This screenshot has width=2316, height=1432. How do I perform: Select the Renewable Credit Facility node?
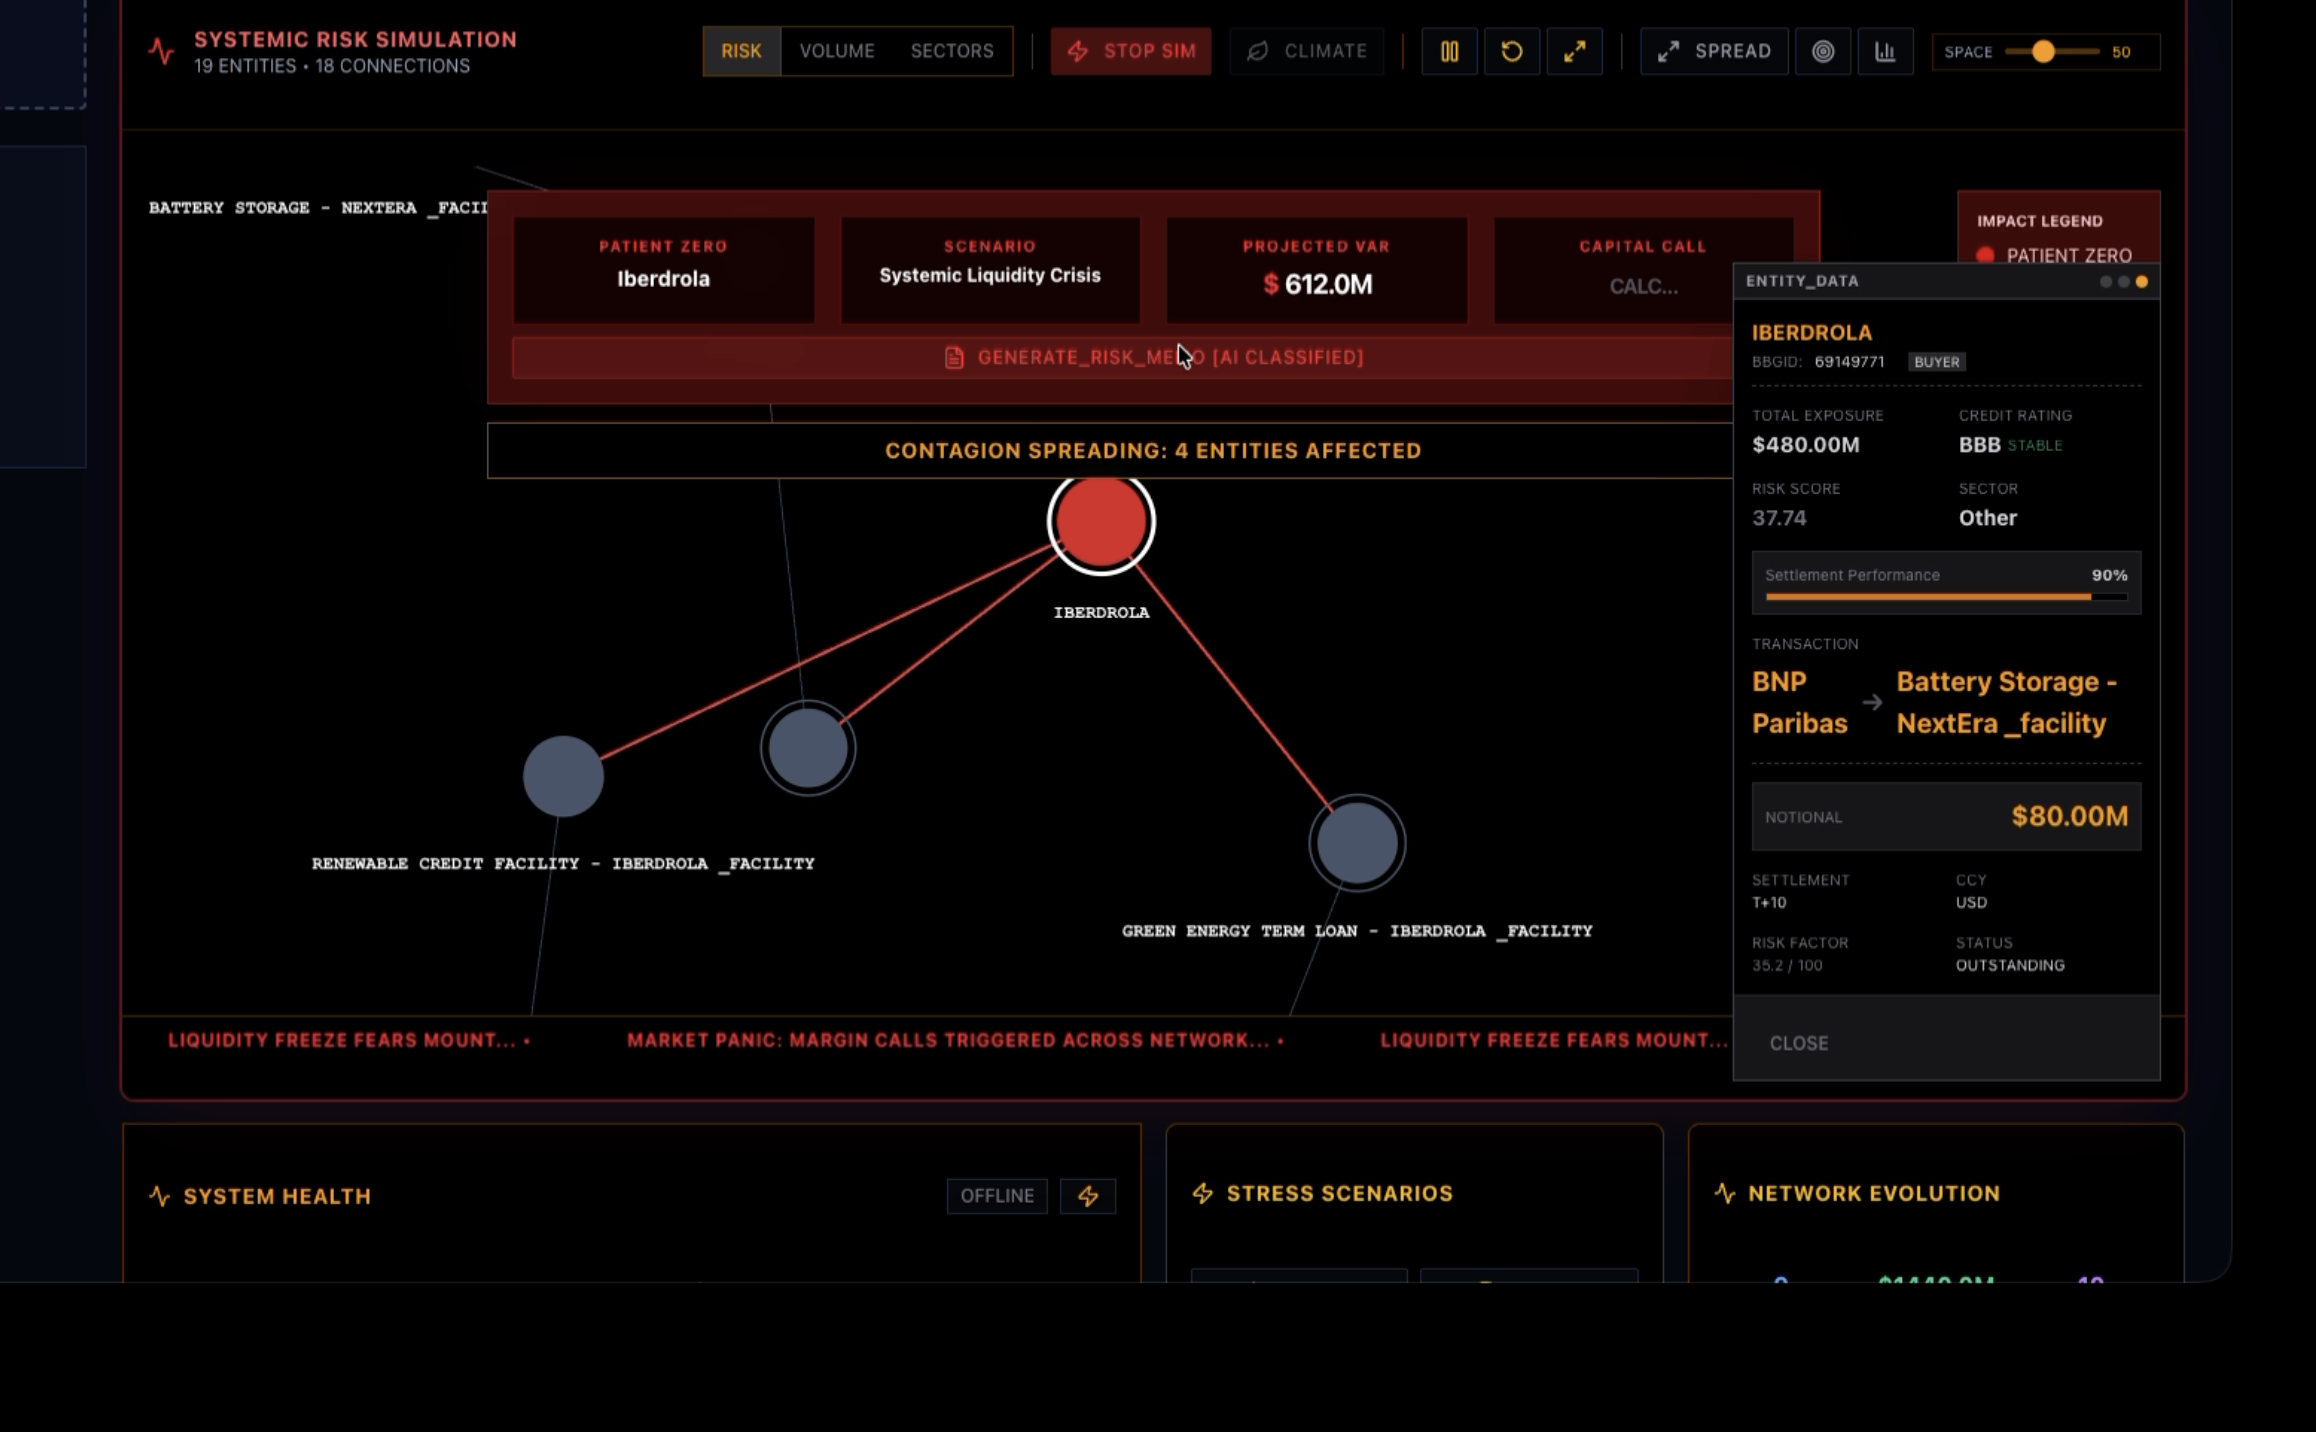pos(563,776)
